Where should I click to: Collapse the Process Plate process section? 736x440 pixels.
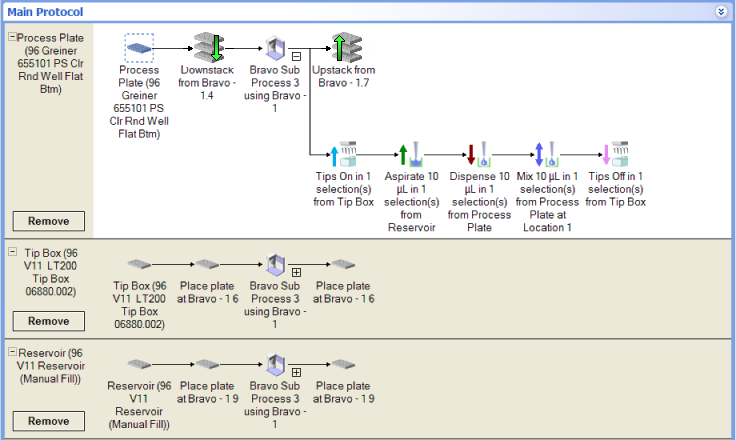coord(12,37)
